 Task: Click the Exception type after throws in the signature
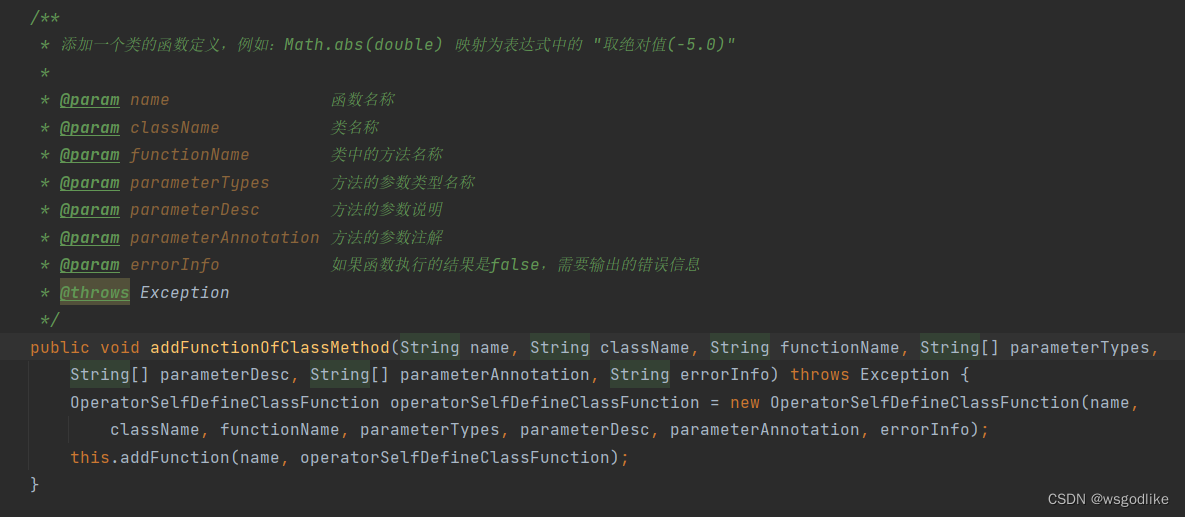pos(905,375)
